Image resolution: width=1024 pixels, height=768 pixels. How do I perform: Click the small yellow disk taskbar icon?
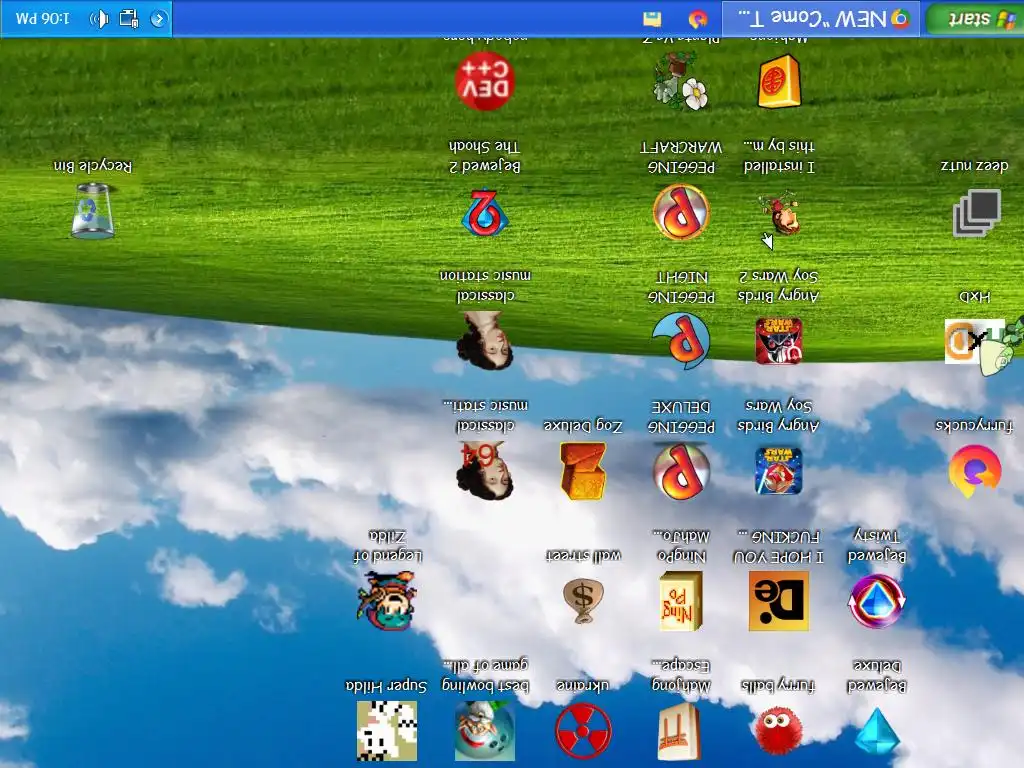652,19
